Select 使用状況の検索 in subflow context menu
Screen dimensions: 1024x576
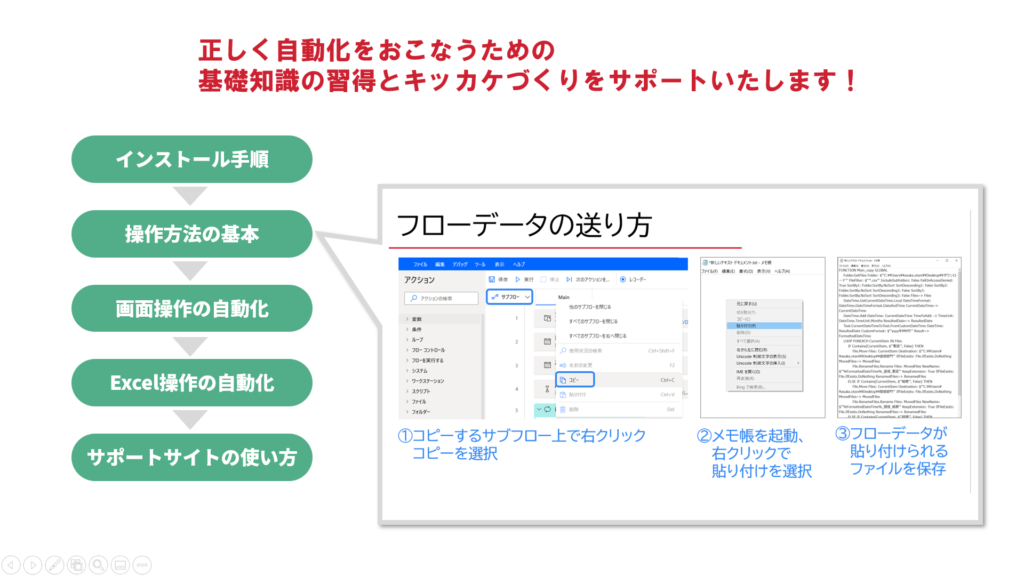(x=618, y=351)
